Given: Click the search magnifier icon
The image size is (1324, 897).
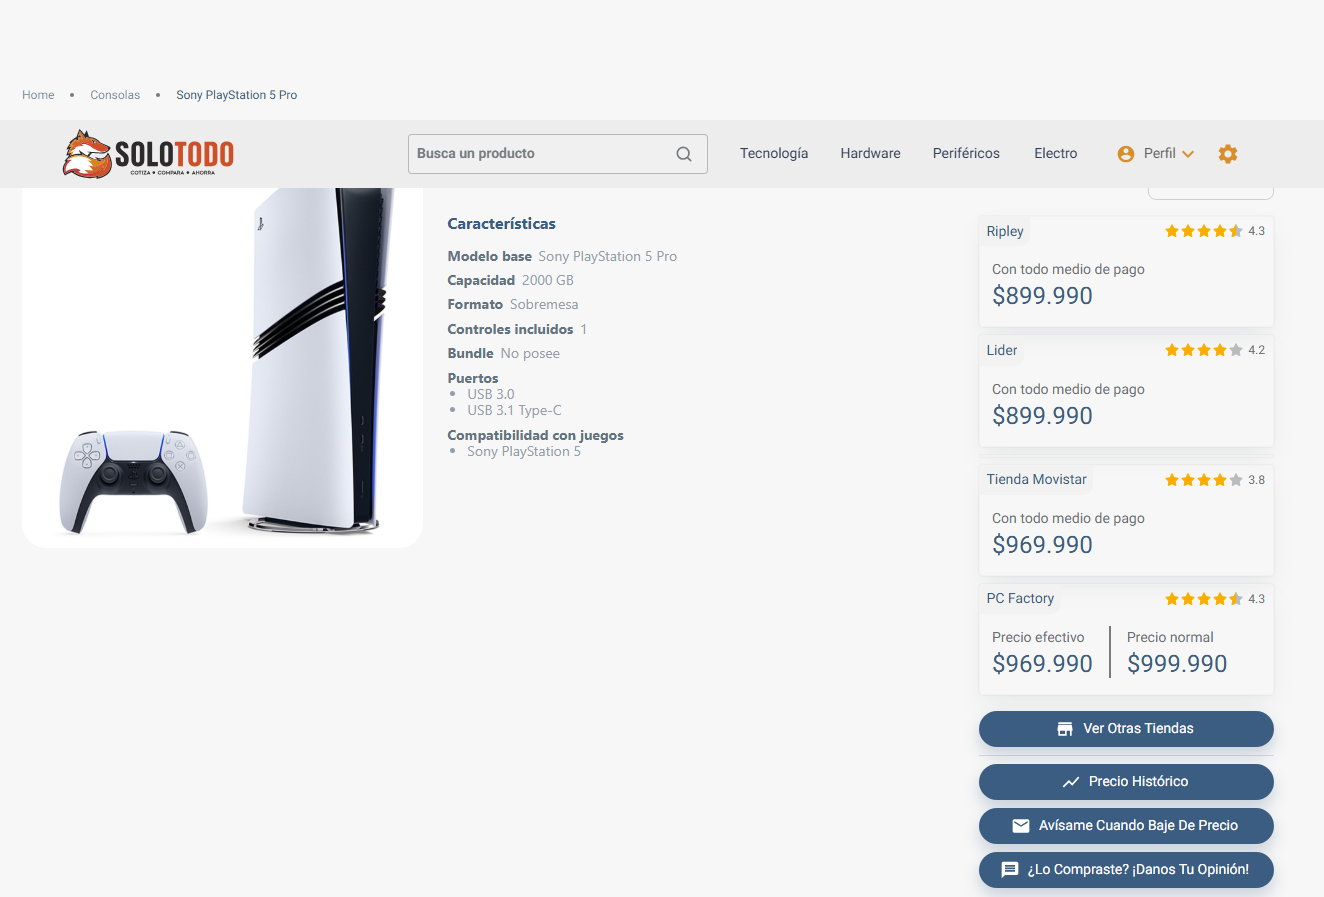Looking at the screenshot, I should (684, 154).
